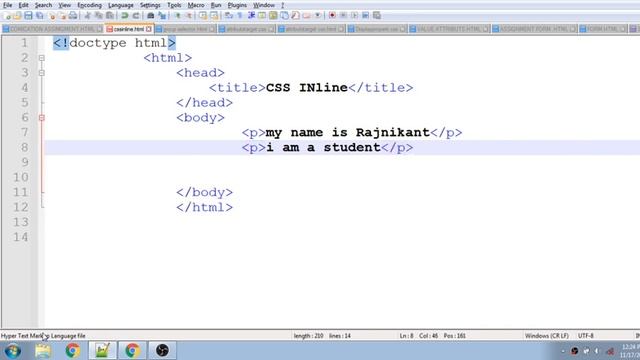Click 'Windows (CR LF)' in status bar
The image size is (640, 360).
point(547,336)
